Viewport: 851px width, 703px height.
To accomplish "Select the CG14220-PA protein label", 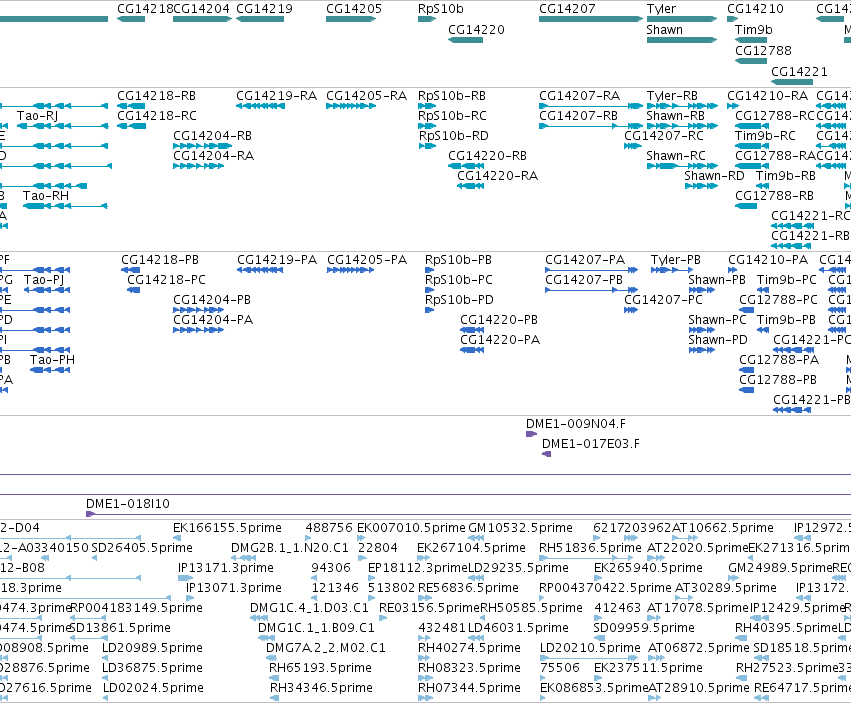I will 500,340.
